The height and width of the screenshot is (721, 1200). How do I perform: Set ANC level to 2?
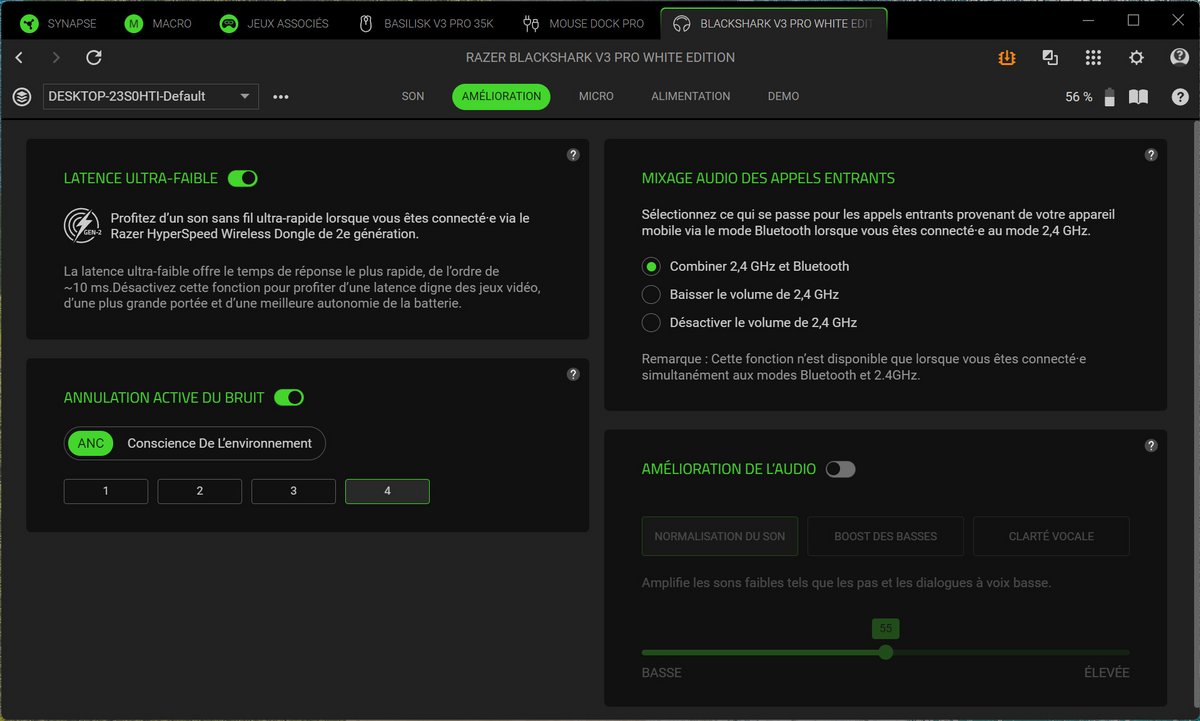coord(200,491)
